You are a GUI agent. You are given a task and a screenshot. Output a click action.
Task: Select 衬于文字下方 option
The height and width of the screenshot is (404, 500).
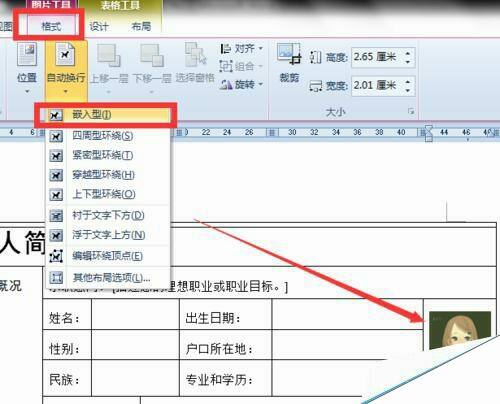[x=108, y=215]
